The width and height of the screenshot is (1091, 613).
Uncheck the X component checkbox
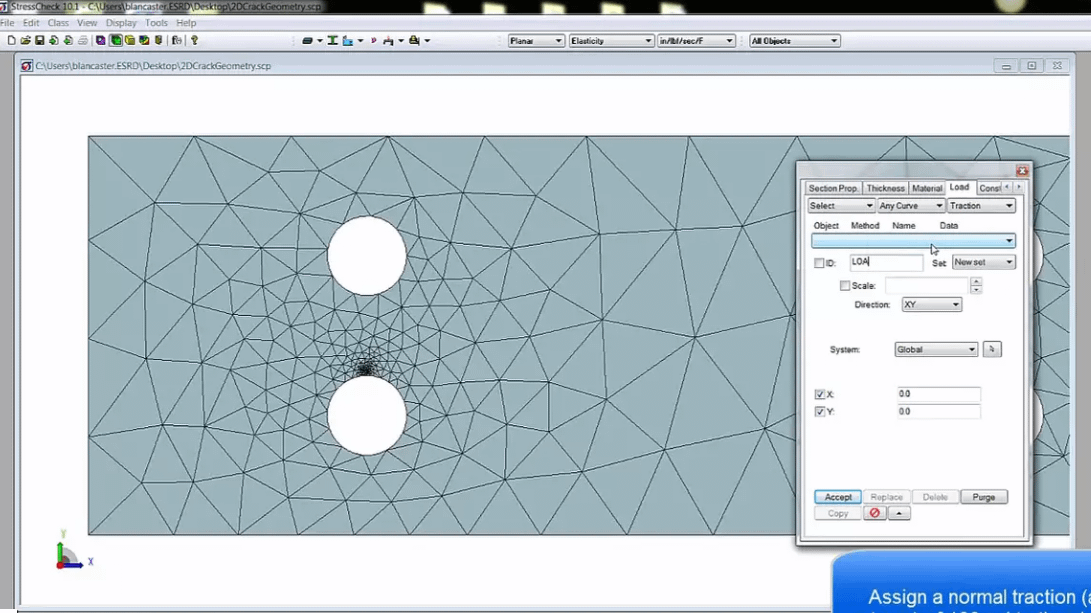point(820,393)
